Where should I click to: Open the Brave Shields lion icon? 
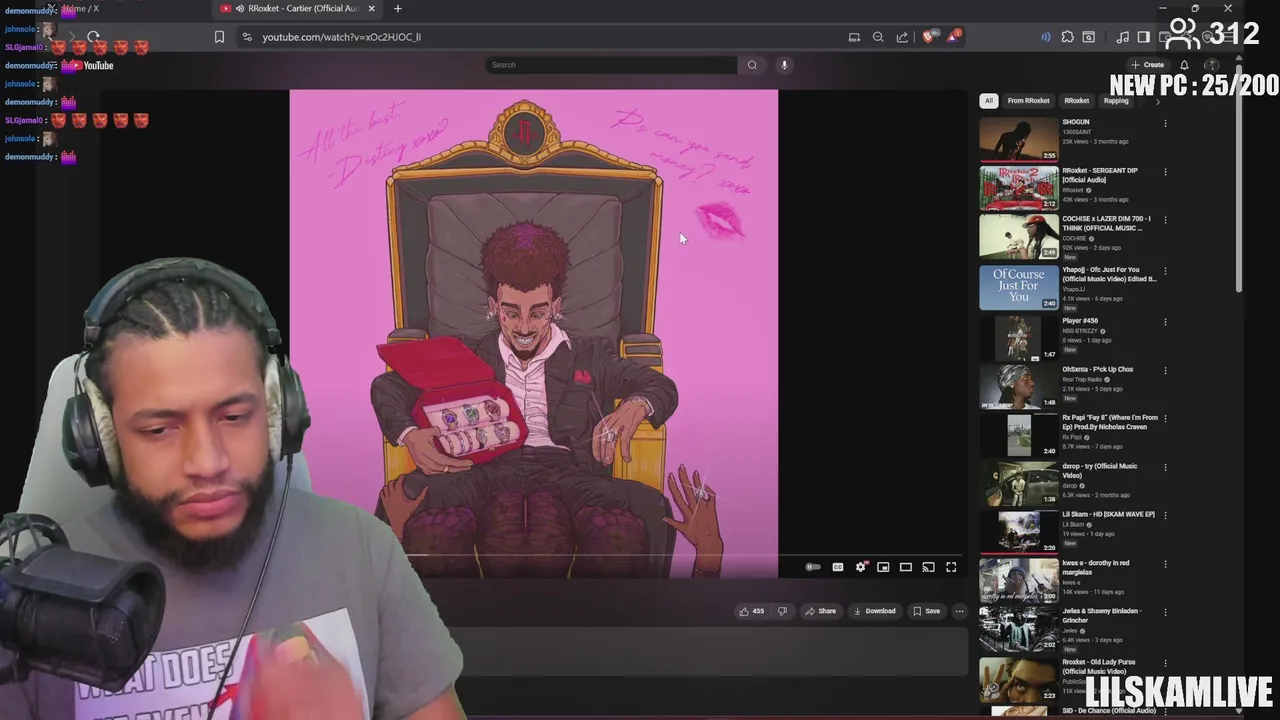coord(929,37)
